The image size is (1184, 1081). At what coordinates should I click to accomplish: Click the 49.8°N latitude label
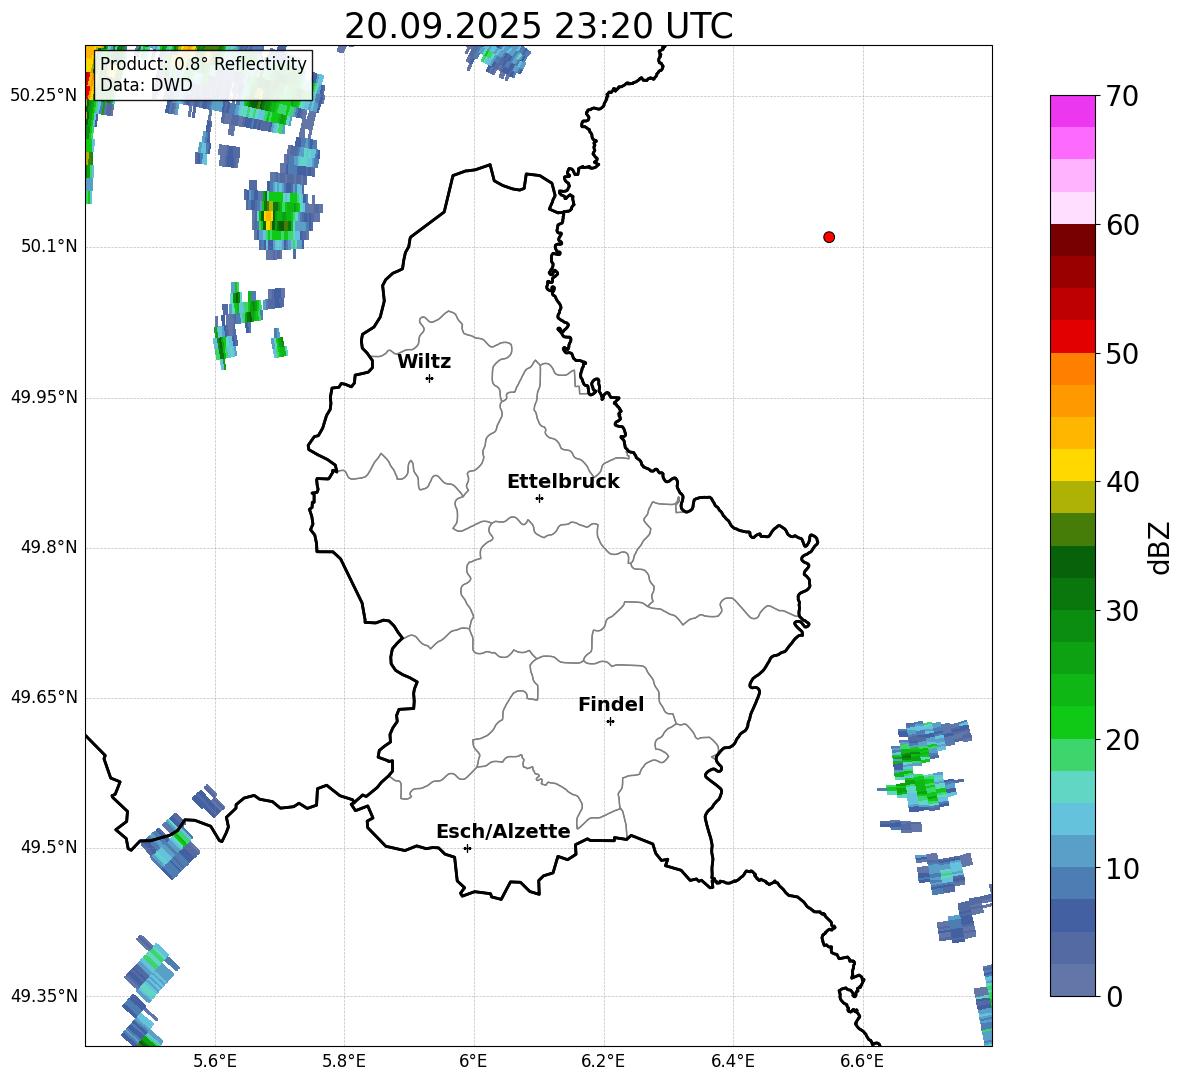(x=49, y=547)
